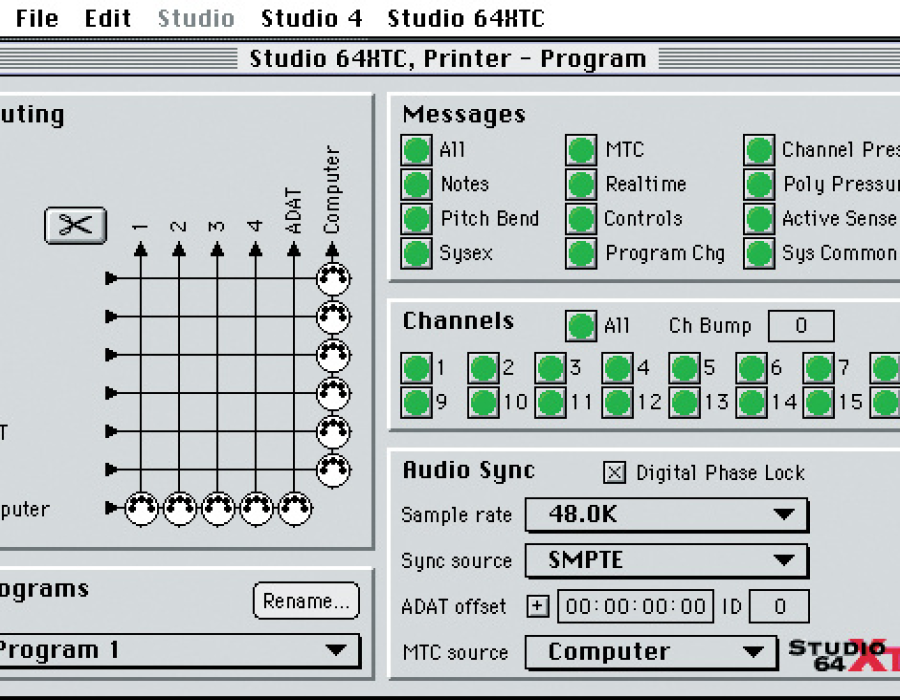
Task: Toggle MIDI channel 6
Action: 751,368
